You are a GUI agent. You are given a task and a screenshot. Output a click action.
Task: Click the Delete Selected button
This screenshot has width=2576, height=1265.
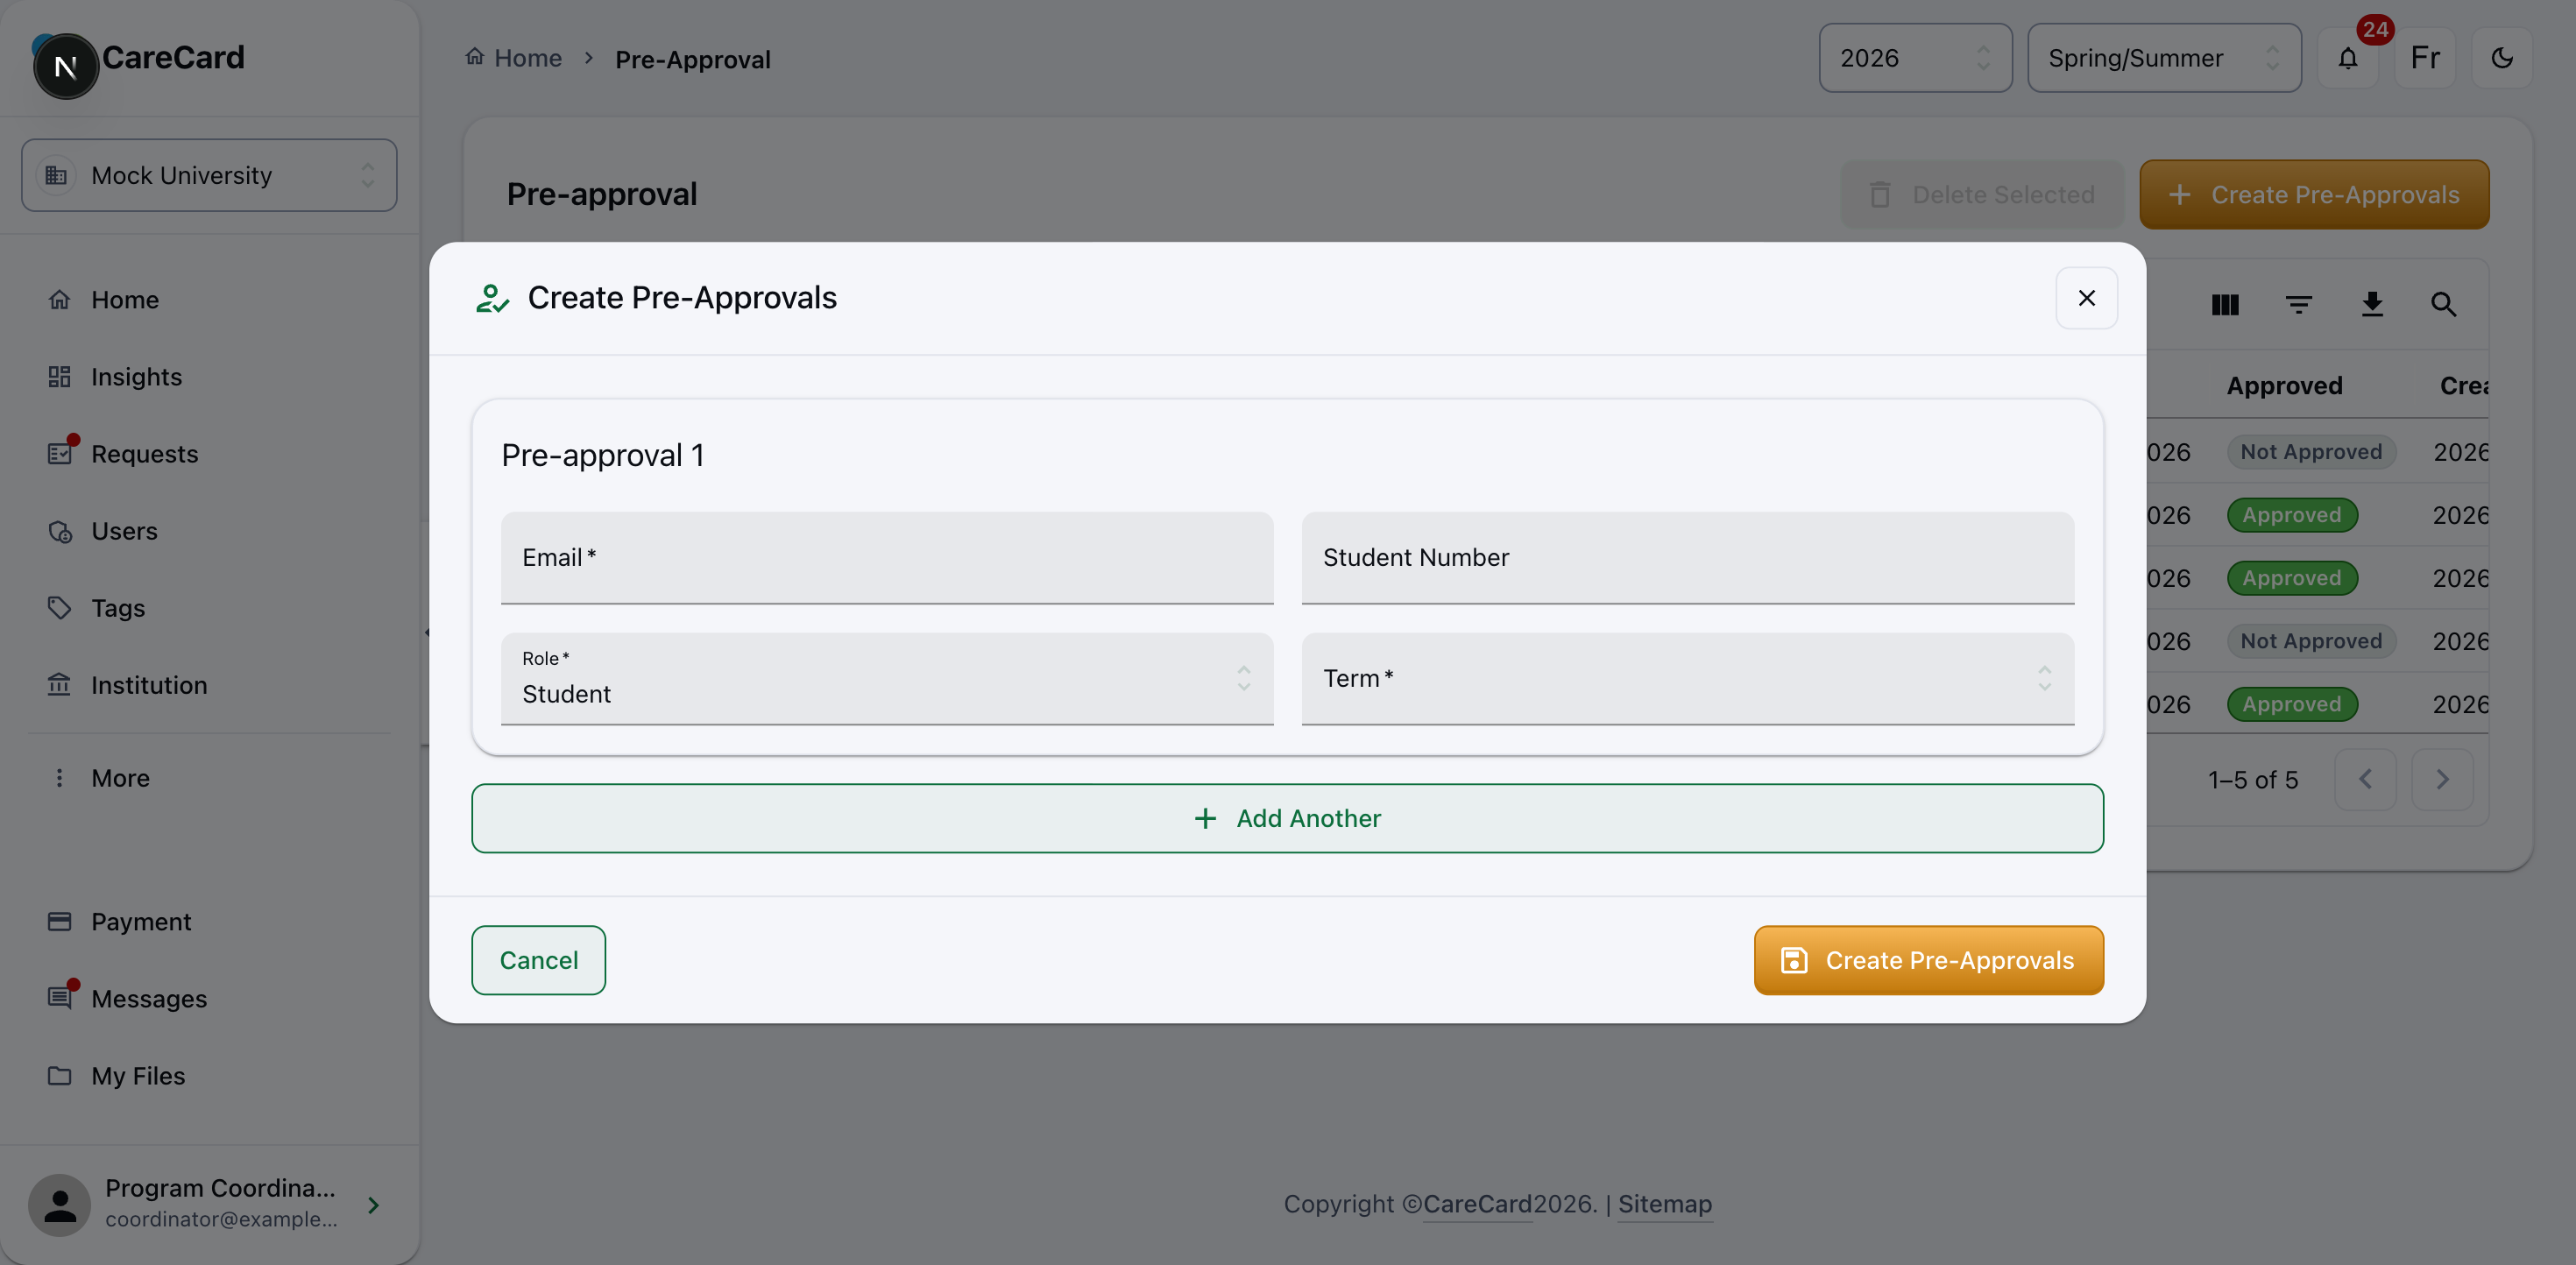1982,194
